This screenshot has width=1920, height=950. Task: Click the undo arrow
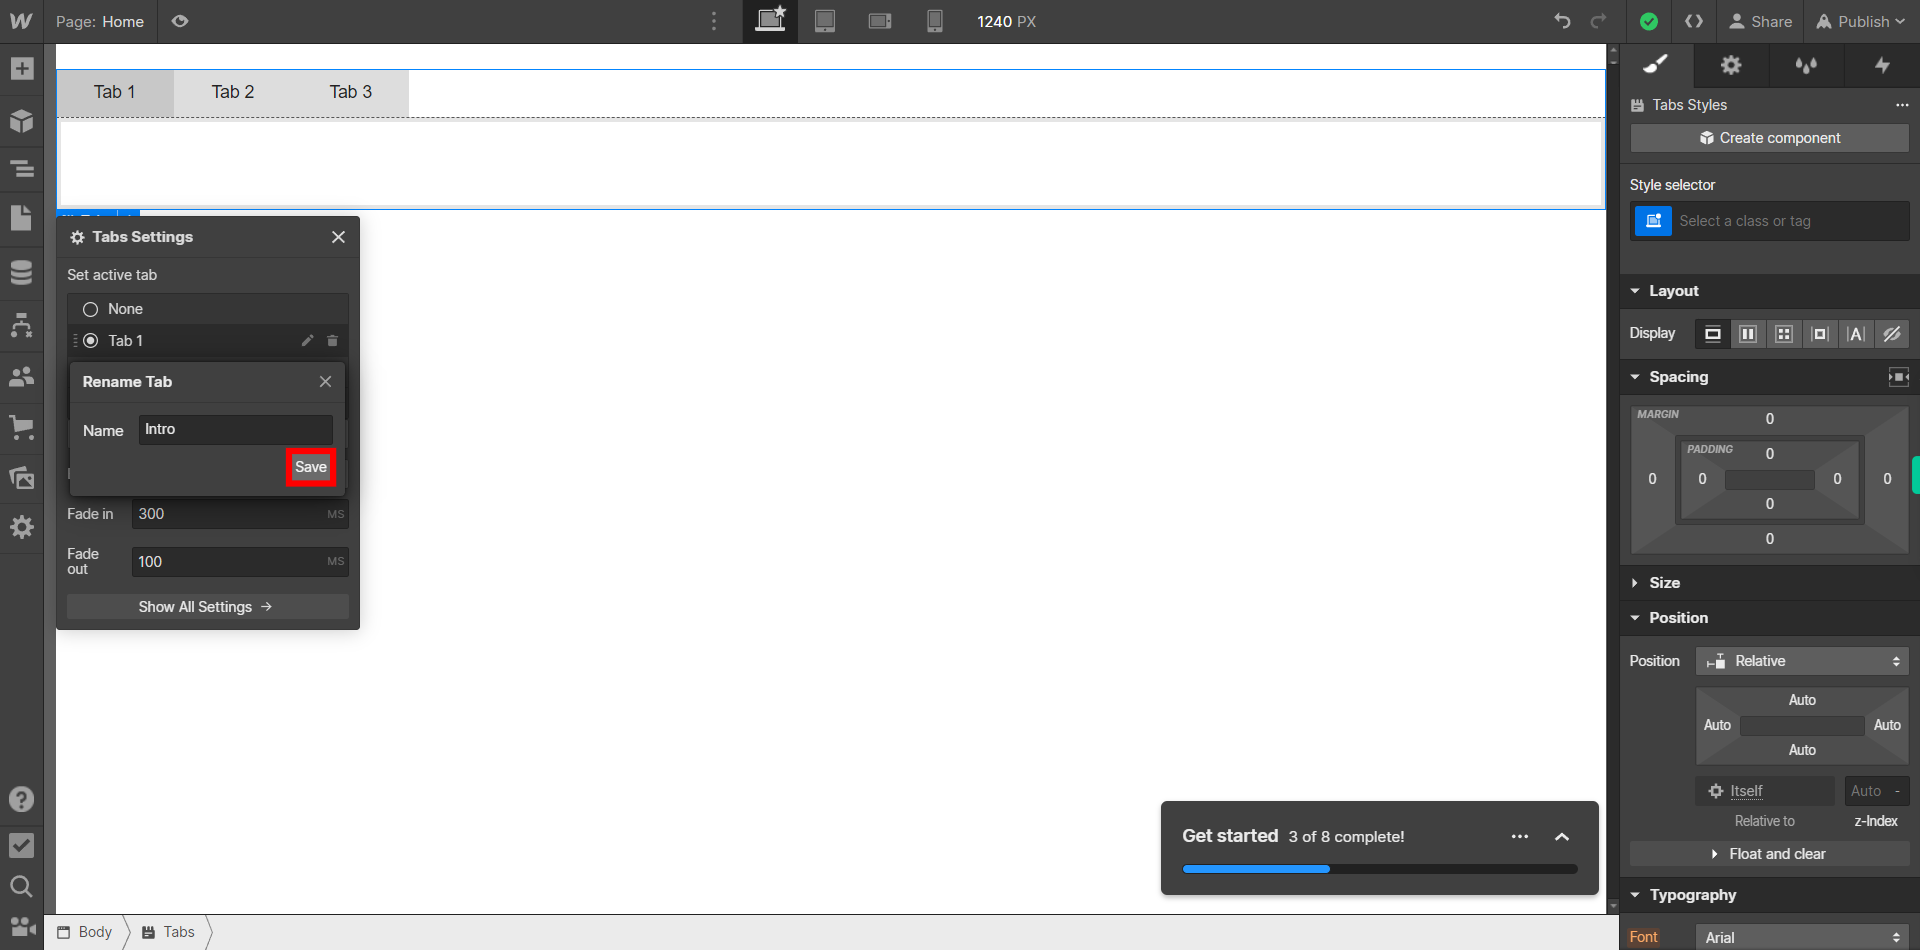[1562, 21]
